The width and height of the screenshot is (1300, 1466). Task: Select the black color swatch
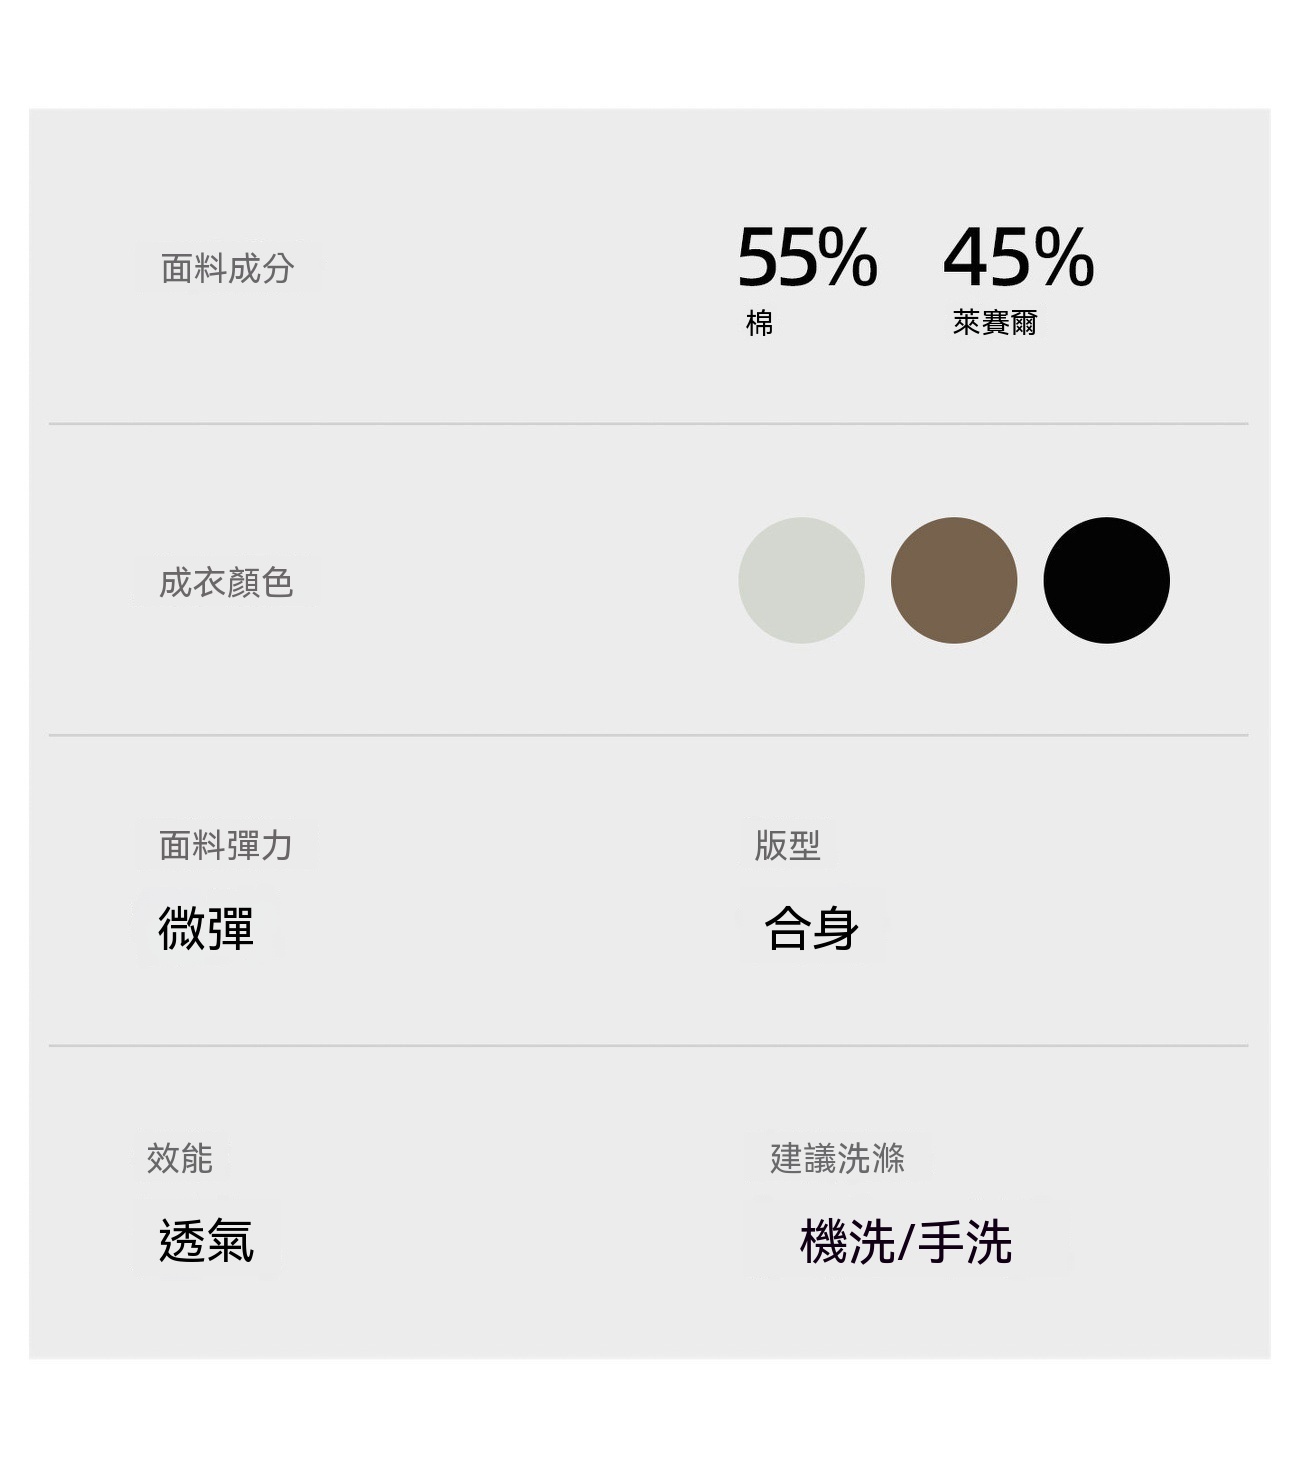coord(1107,580)
